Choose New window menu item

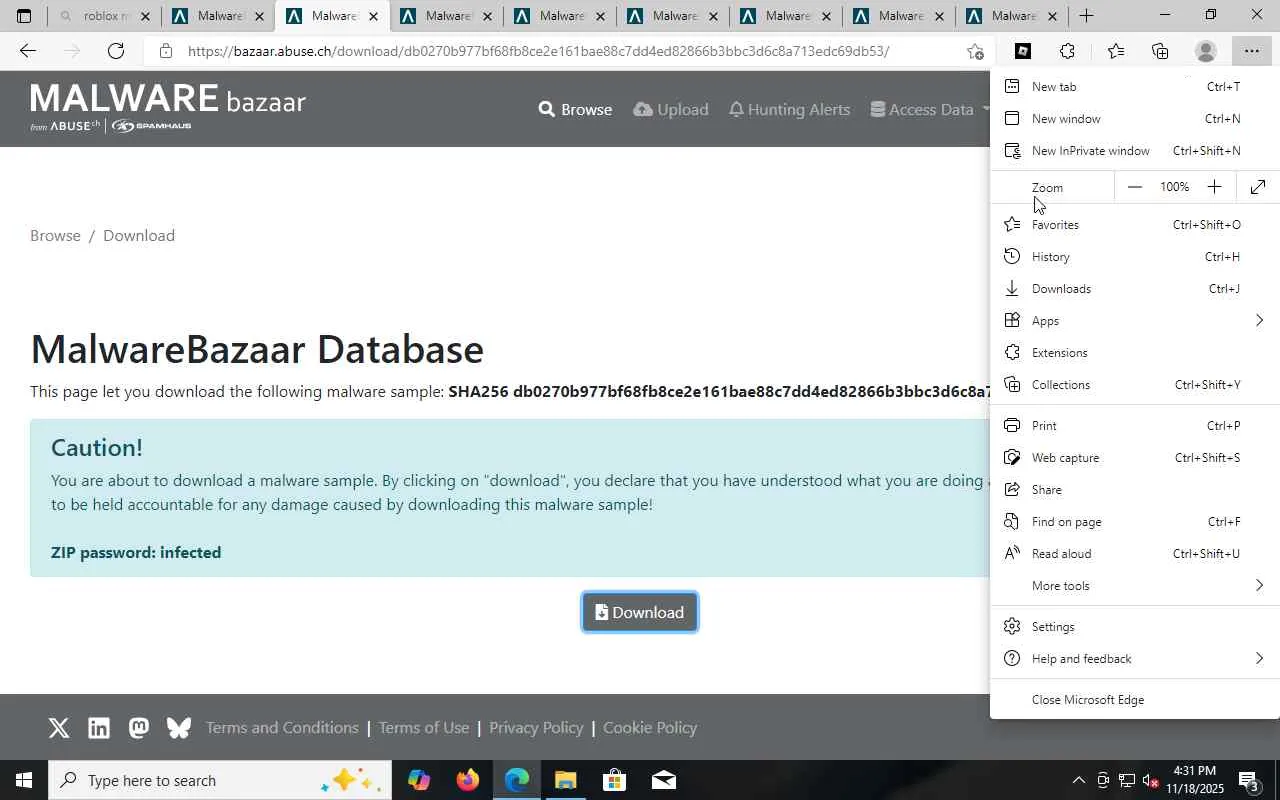(x=1135, y=119)
